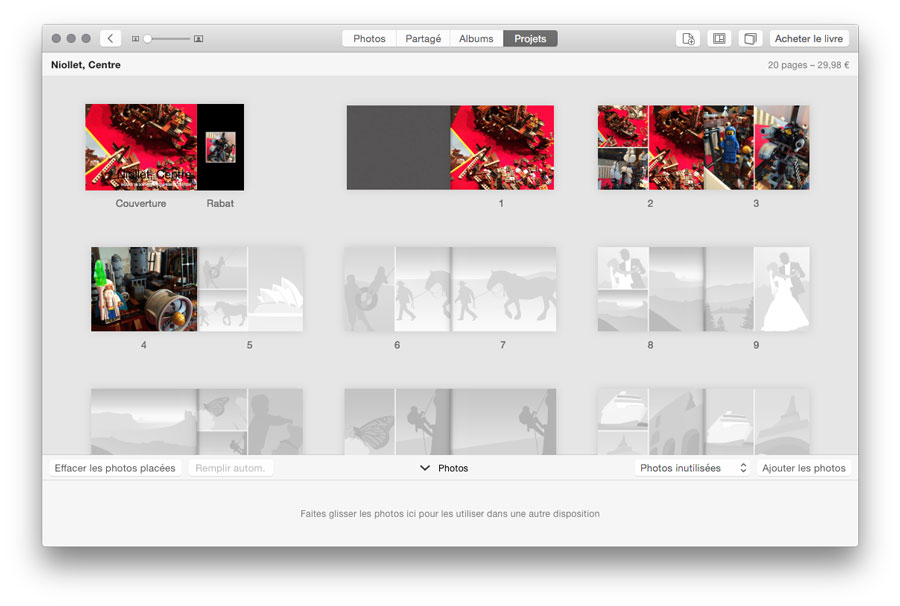Click the desert landscape placeholder spread
Screen dimensions: 900x606
(x=197, y=422)
